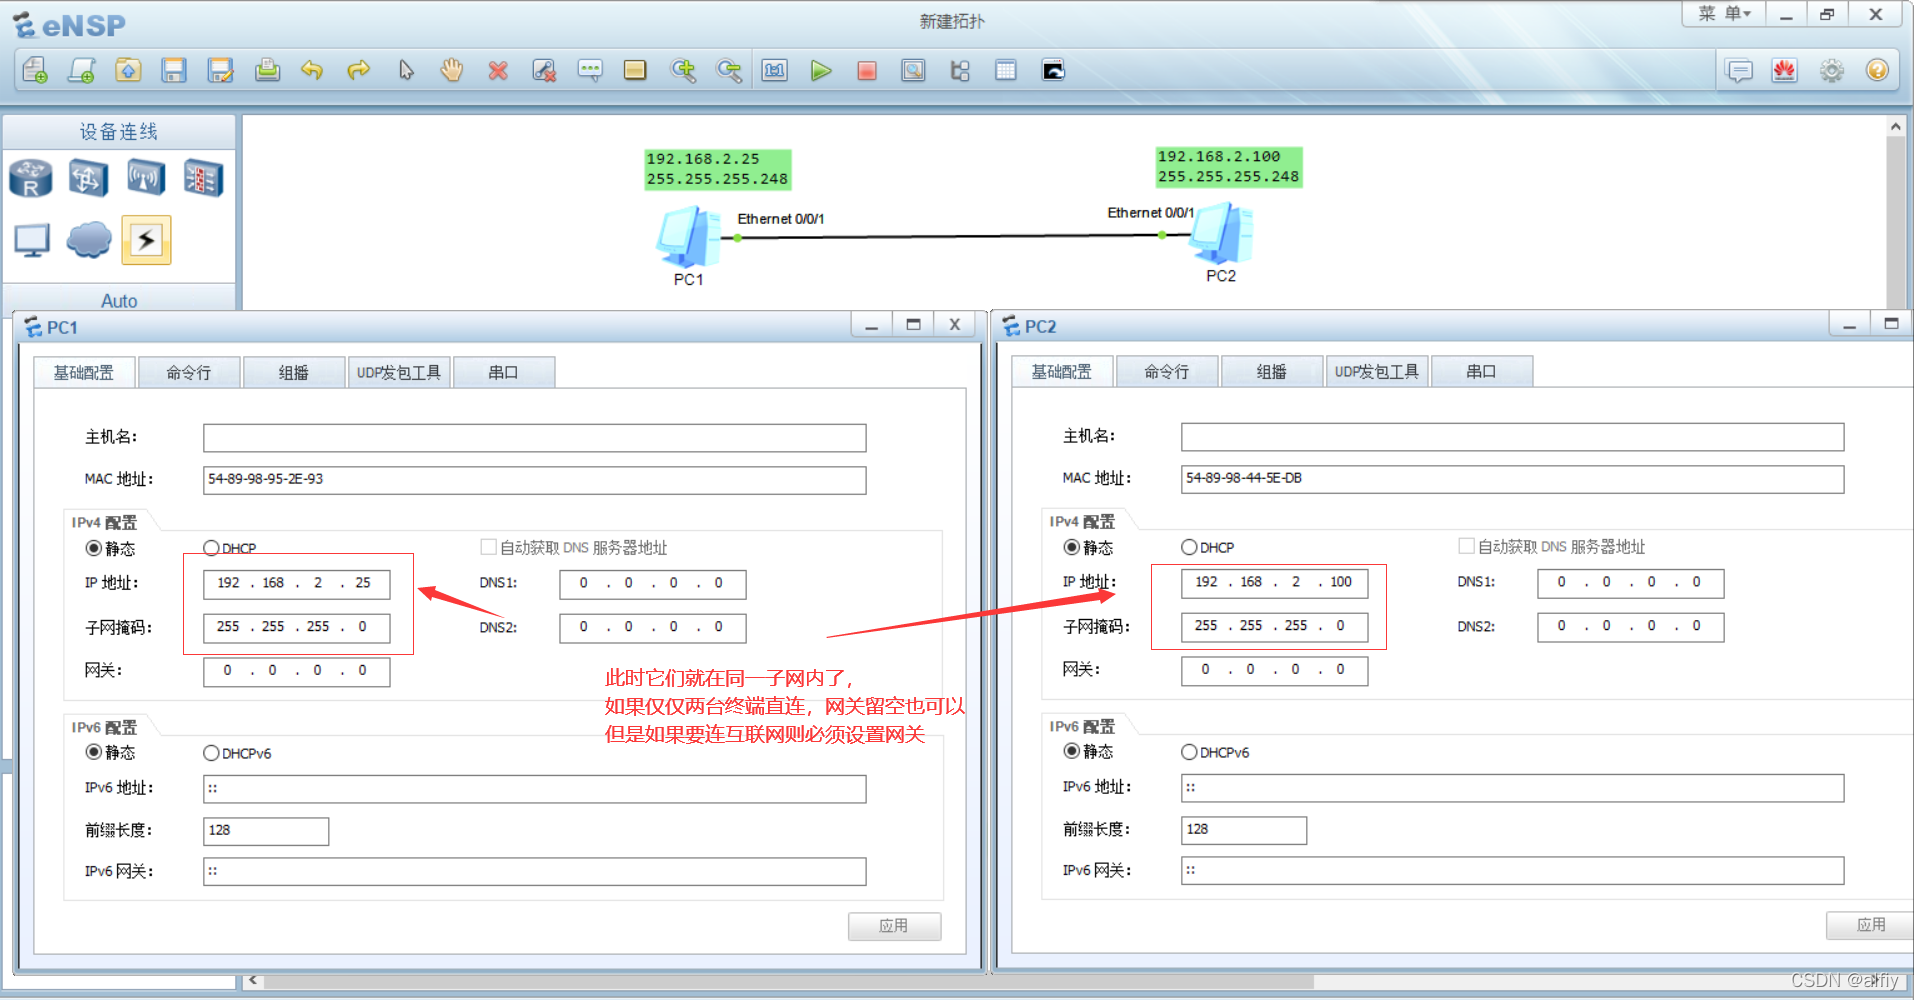Image resolution: width=1914 pixels, height=1000 pixels.
Task: Select the PC terminal device category icon
Action: [x=31, y=240]
